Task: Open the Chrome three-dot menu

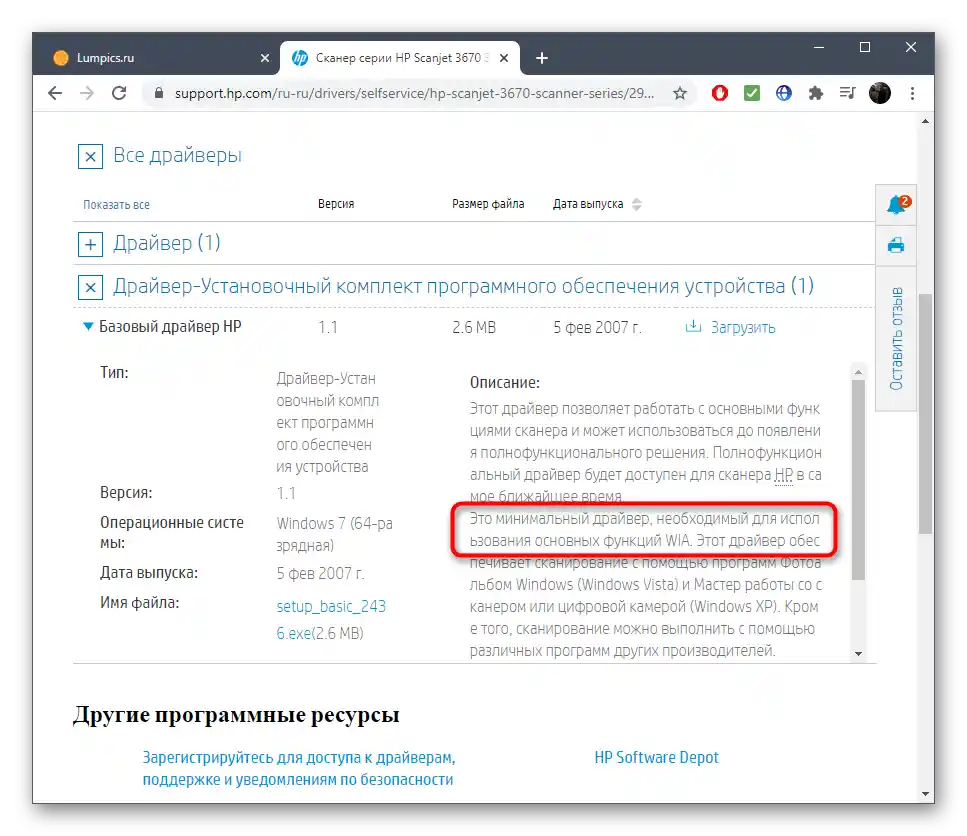Action: point(912,93)
